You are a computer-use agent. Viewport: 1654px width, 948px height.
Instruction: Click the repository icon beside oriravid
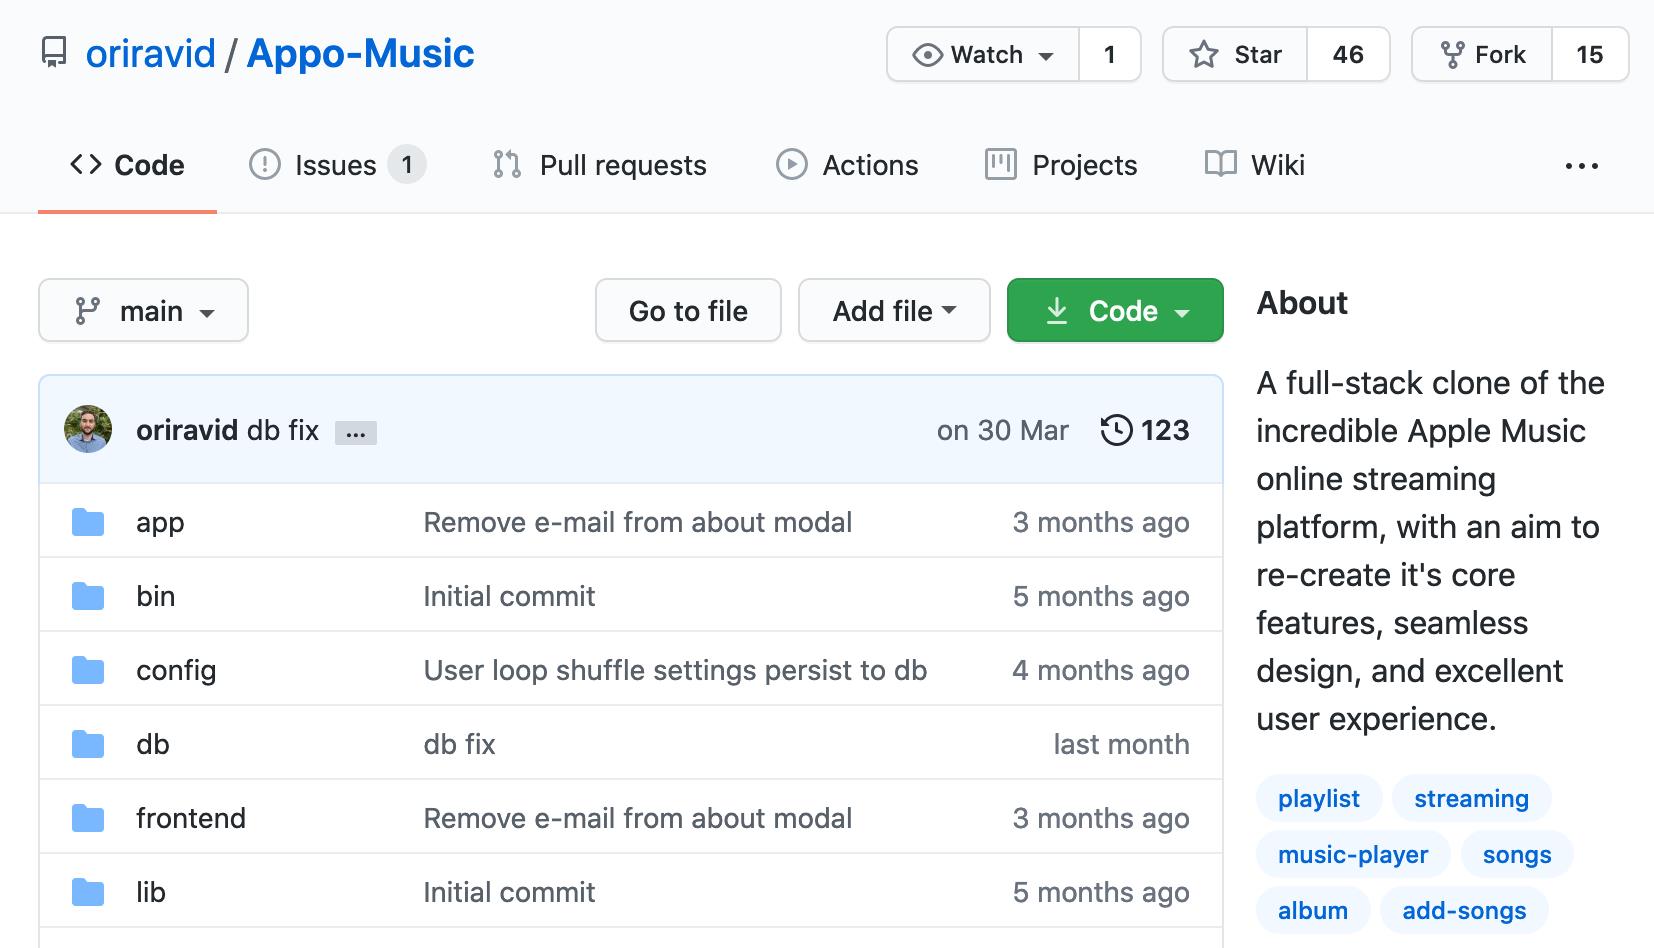coord(54,53)
